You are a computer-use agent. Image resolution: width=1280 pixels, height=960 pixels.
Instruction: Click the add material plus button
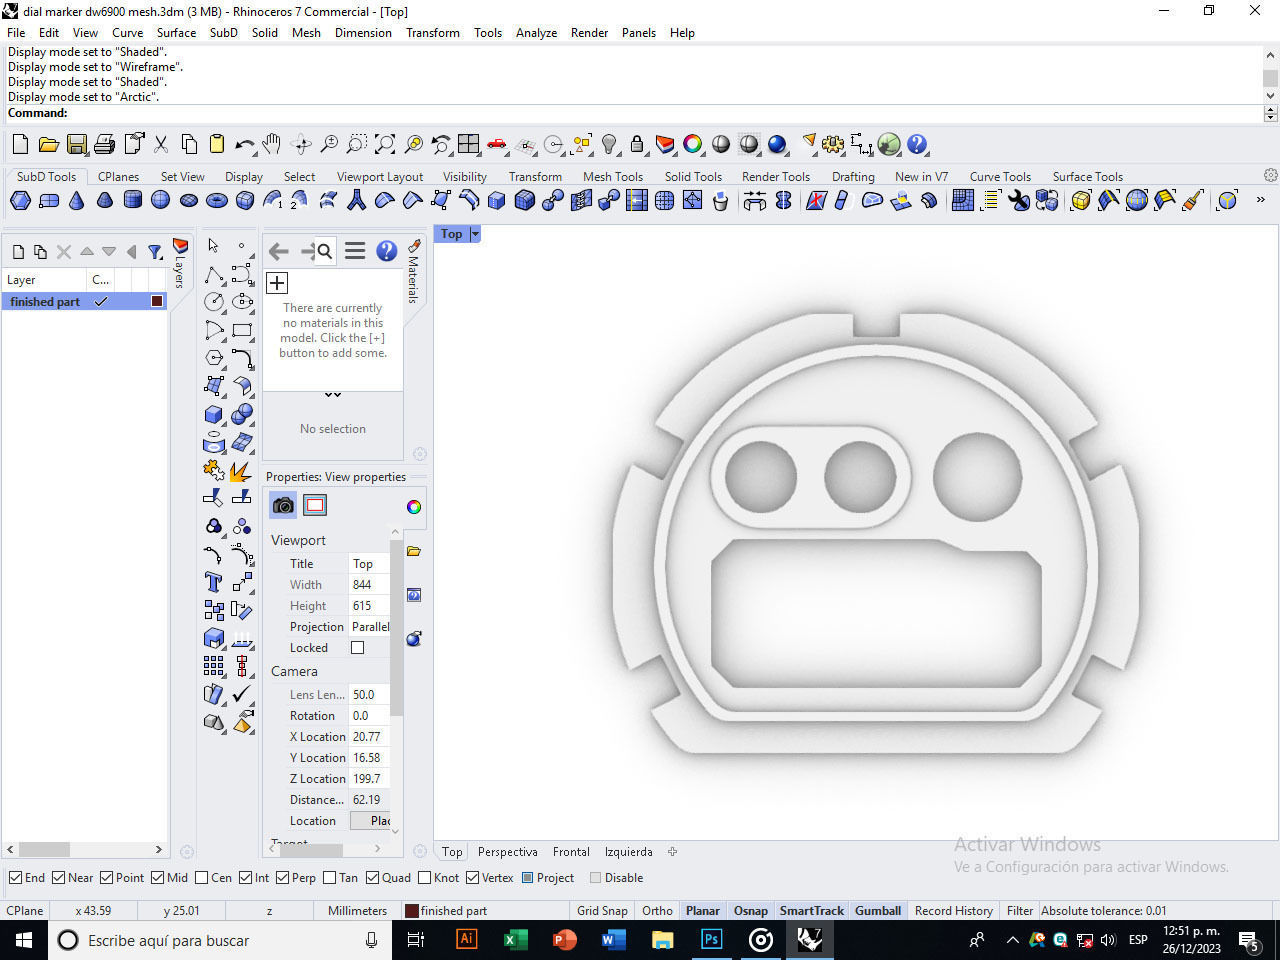[278, 283]
